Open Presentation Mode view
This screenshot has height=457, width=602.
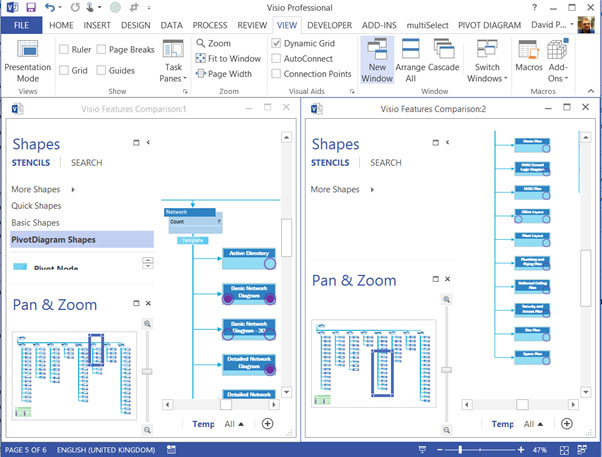[x=28, y=61]
